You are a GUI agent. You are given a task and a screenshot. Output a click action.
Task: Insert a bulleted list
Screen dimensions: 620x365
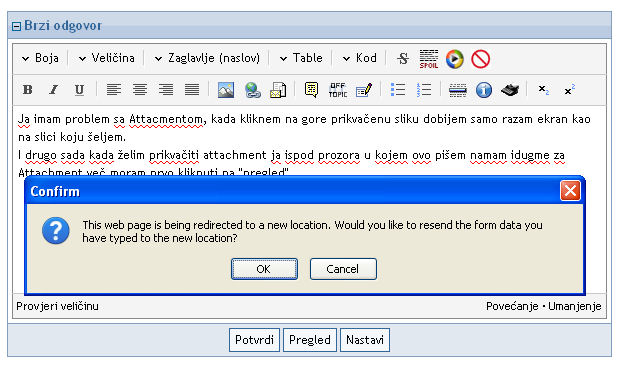coord(398,90)
